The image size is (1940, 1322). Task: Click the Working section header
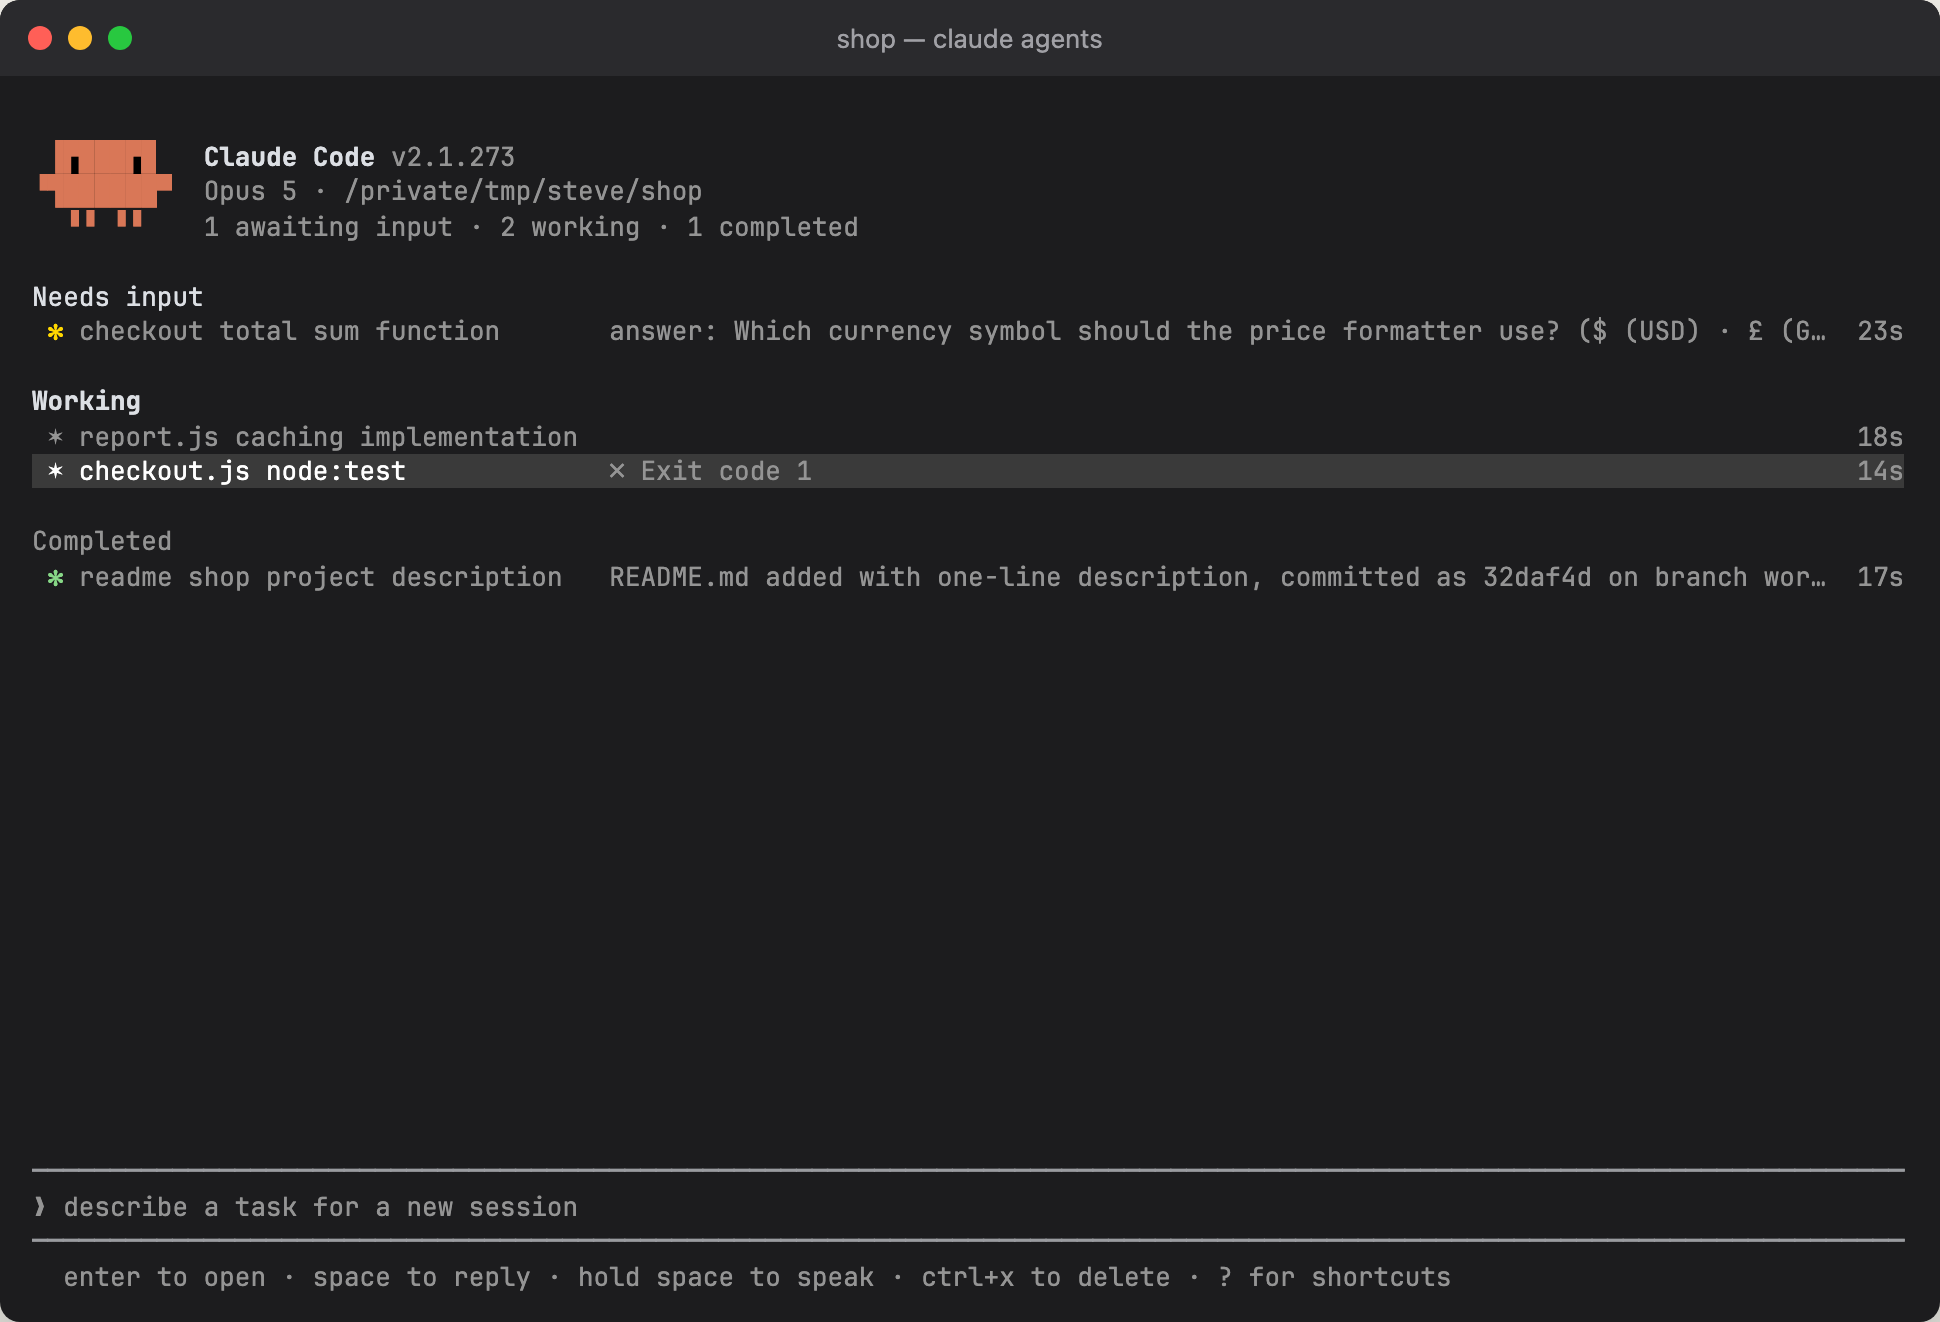pos(87,401)
